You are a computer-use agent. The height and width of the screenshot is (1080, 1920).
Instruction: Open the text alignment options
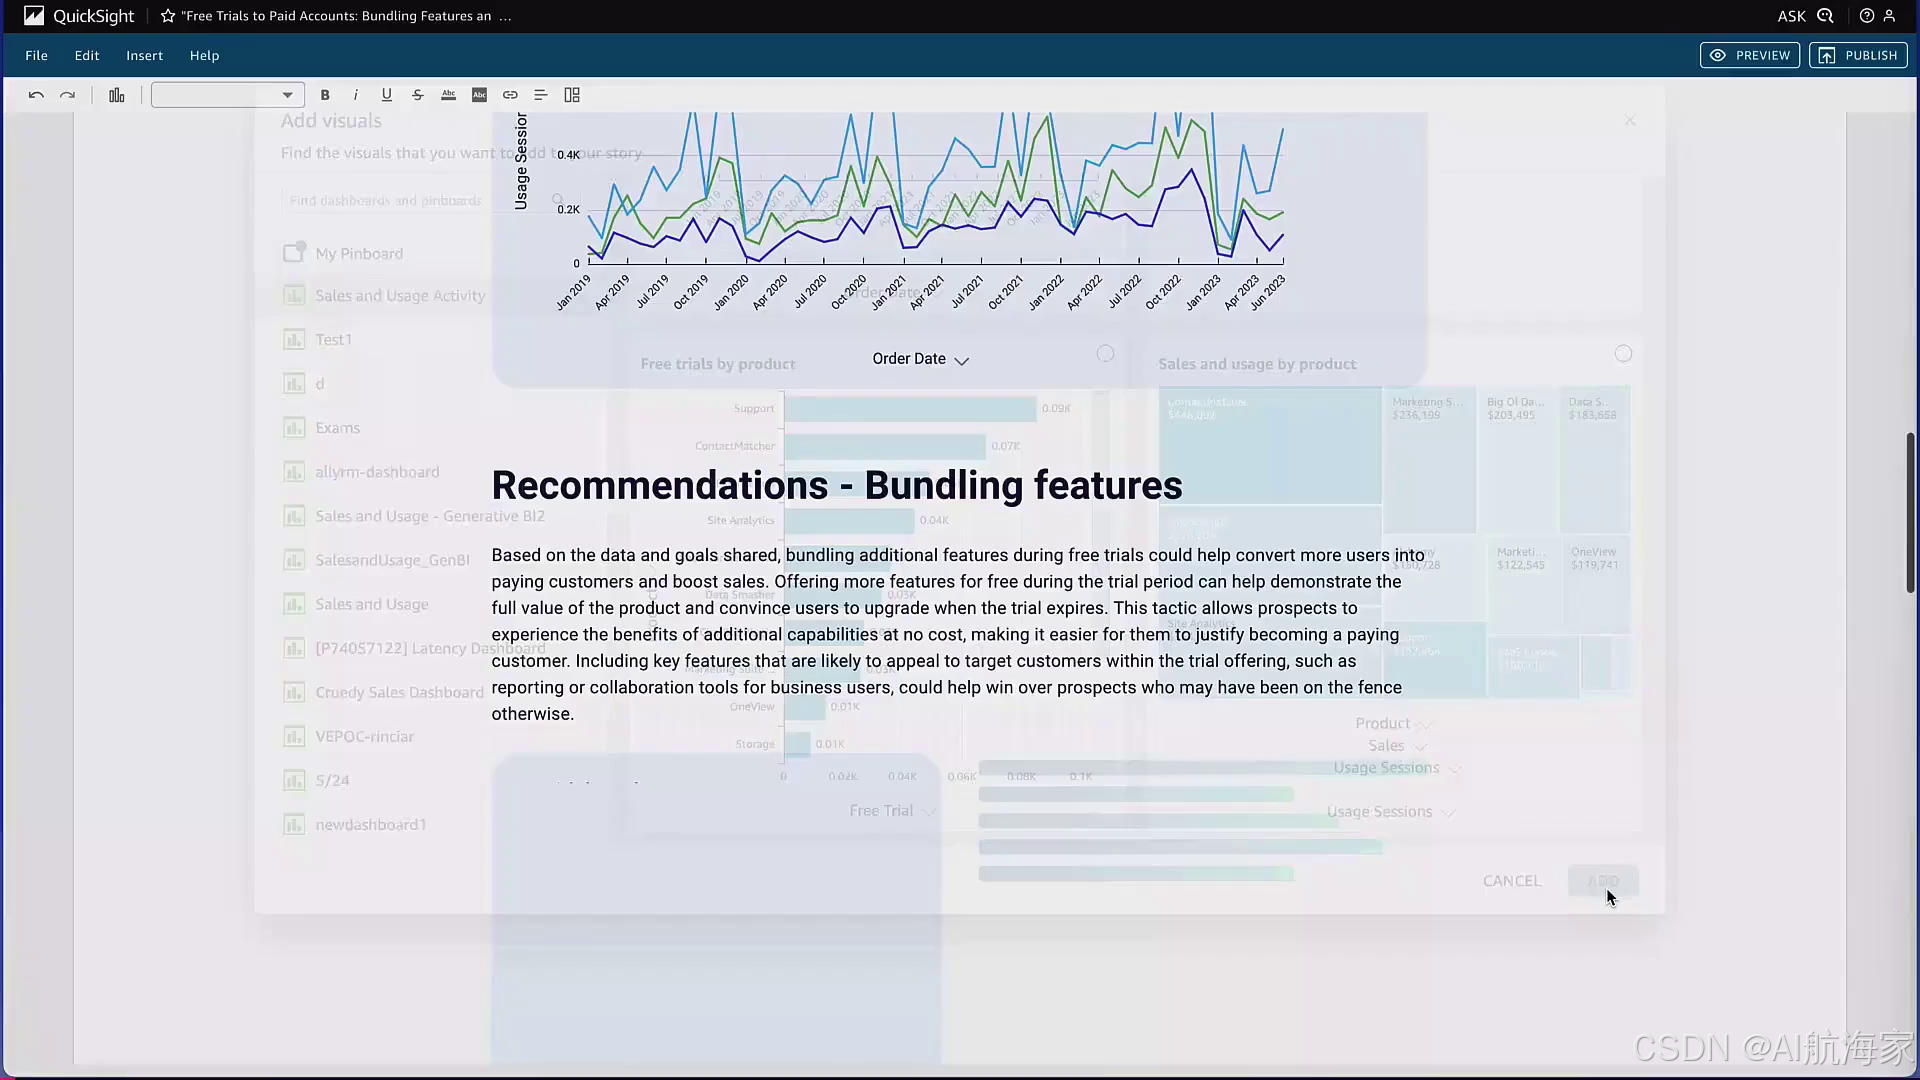(541, 95)
